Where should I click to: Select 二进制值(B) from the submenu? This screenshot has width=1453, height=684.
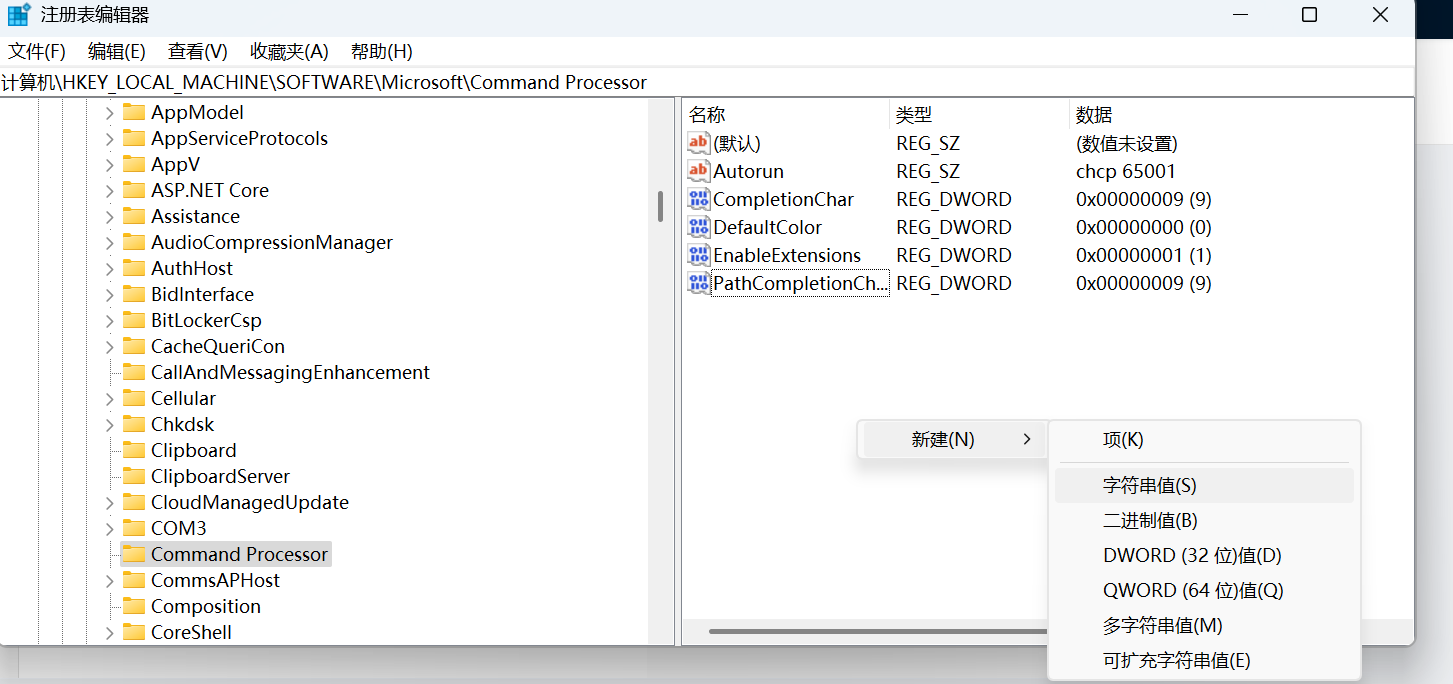tap(1204, 521)
